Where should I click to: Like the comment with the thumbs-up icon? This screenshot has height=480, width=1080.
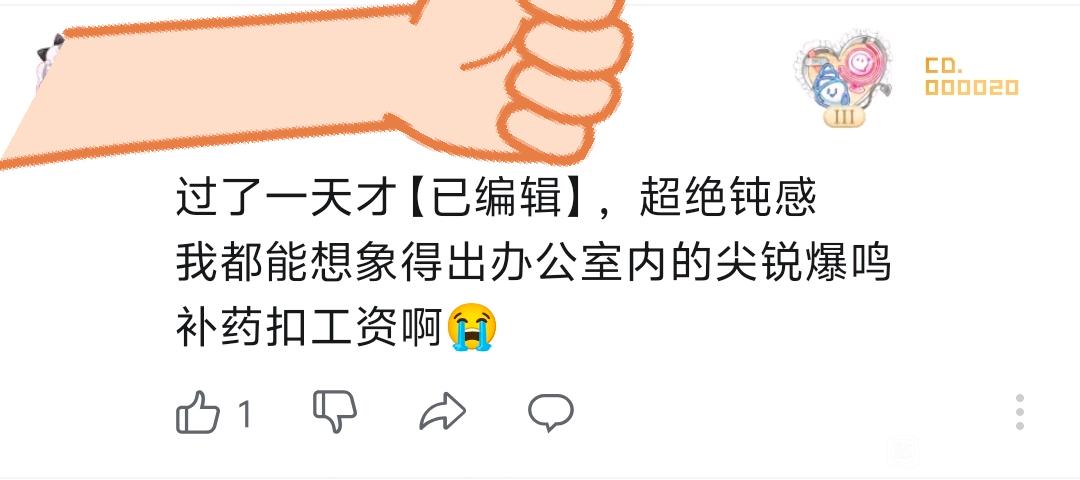click(x=198, y=412)
